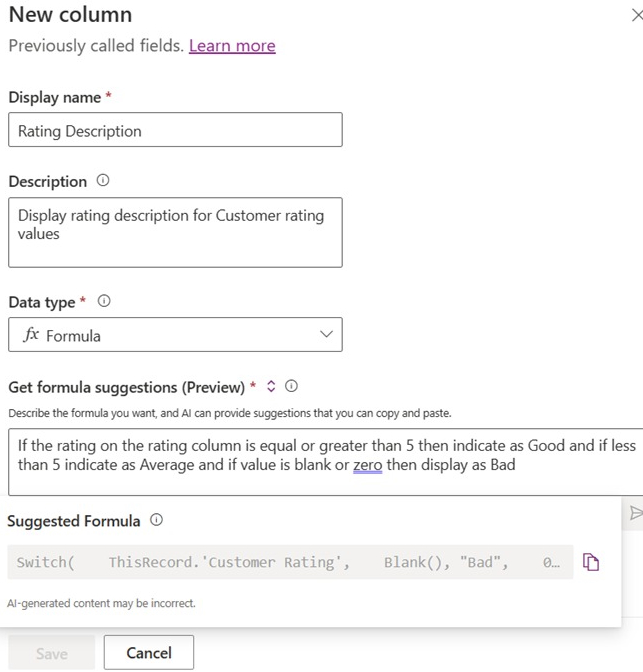The width and height of the screenshot is (643, 672).
Task: Click the AI-generated content disclaimer text
Action: [x=101, y=603]
